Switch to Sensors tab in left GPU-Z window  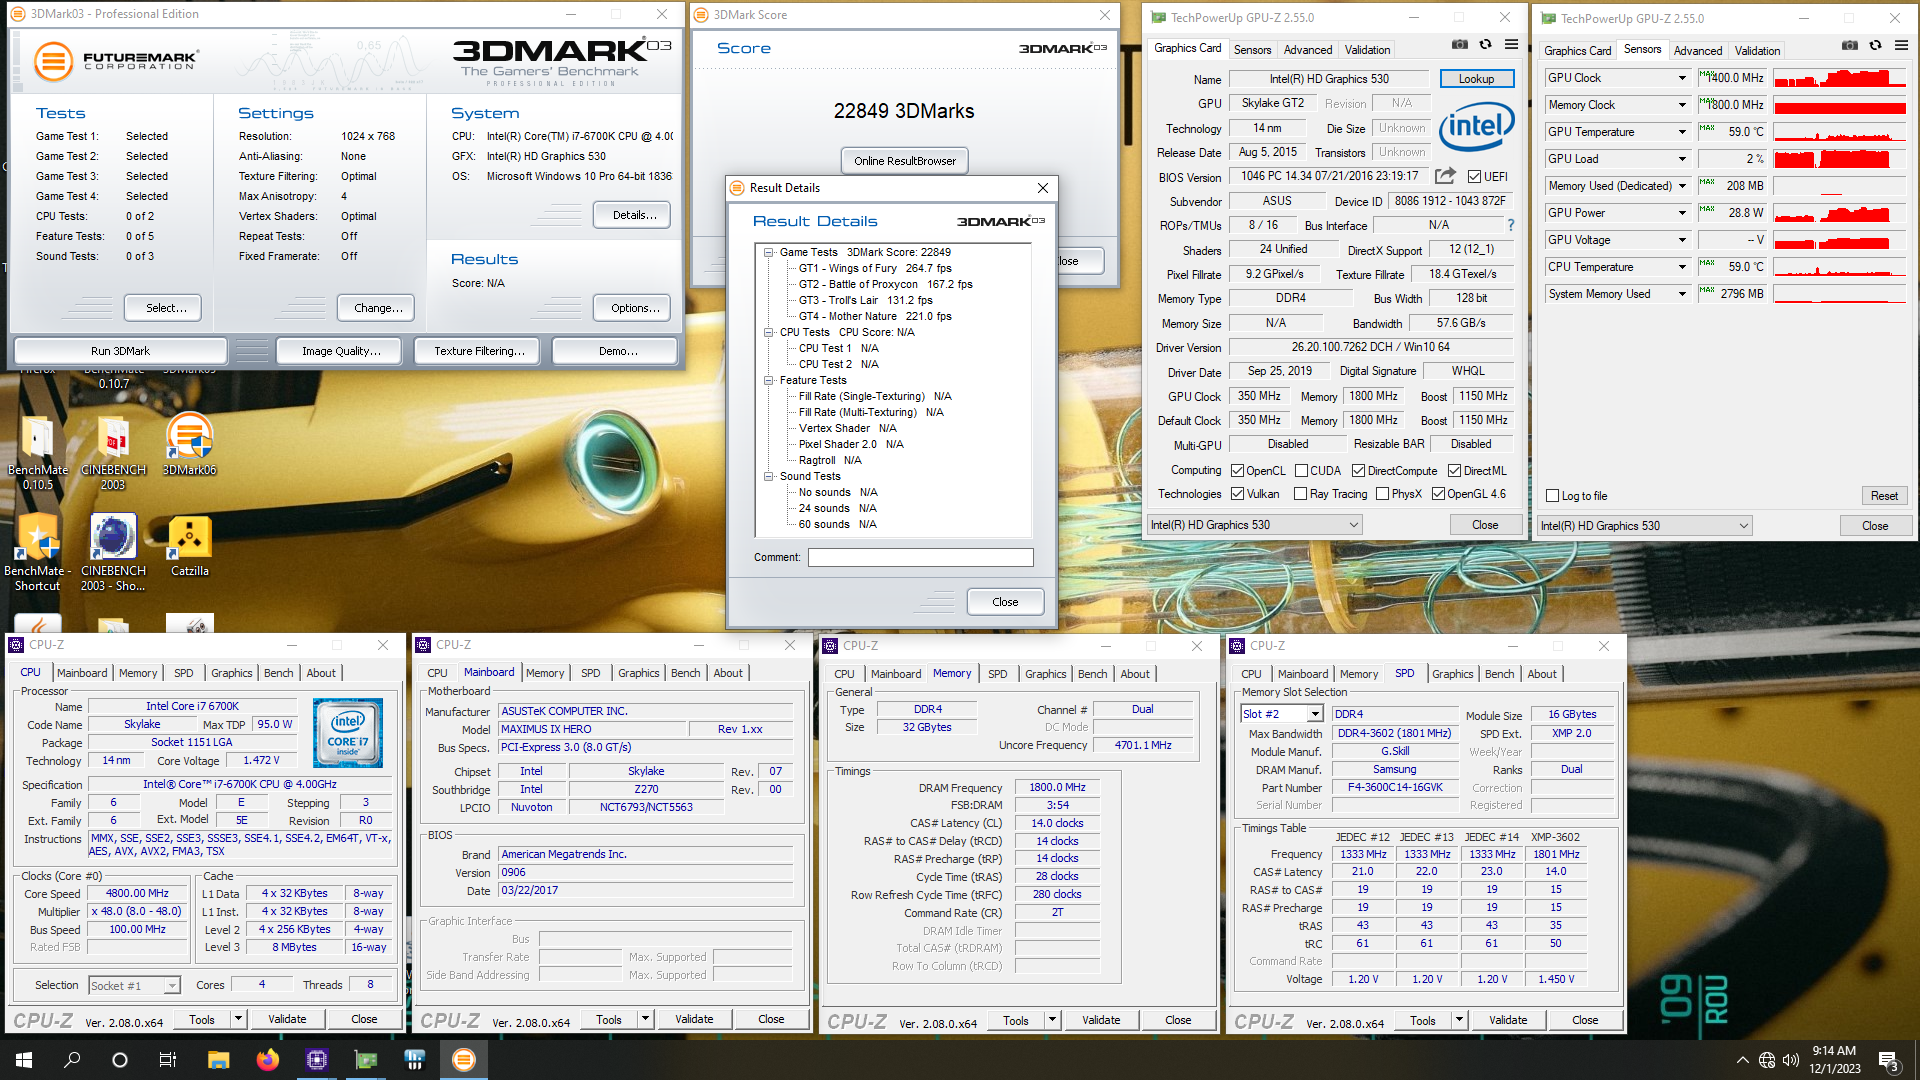(1252, 49)
